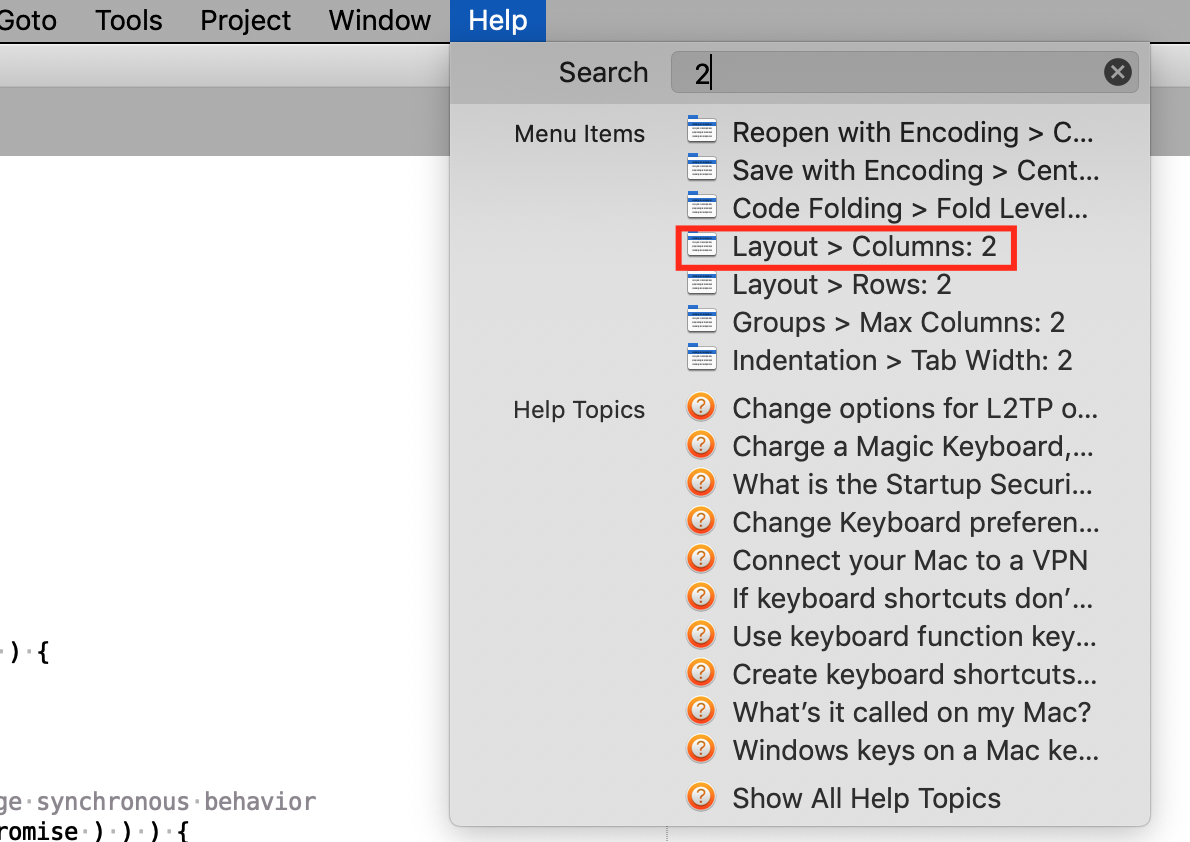Open help topic If keyboard shortcuts don't
Viewport: 1190px width, 842px height.
(x=912, y=598)
